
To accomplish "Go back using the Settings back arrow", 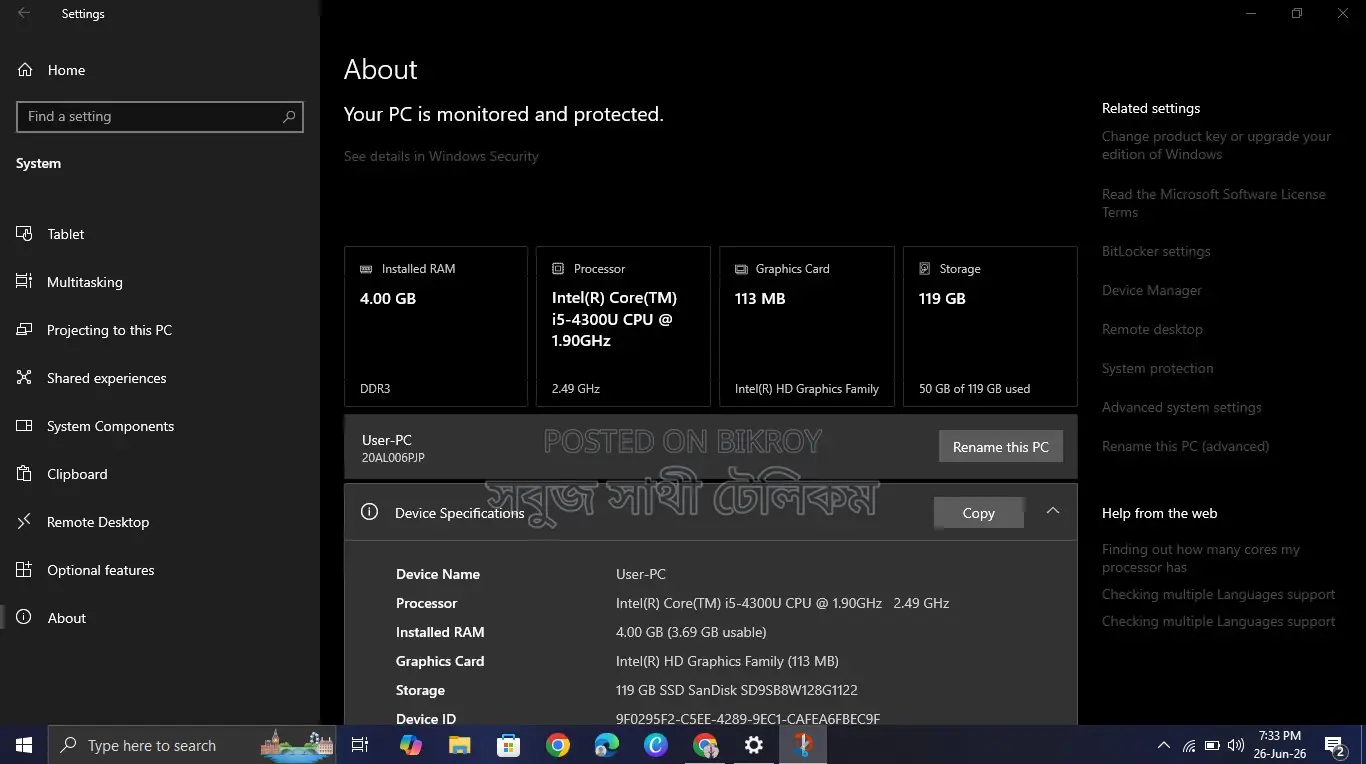I will pyautogui.click(x=24, y=14).
